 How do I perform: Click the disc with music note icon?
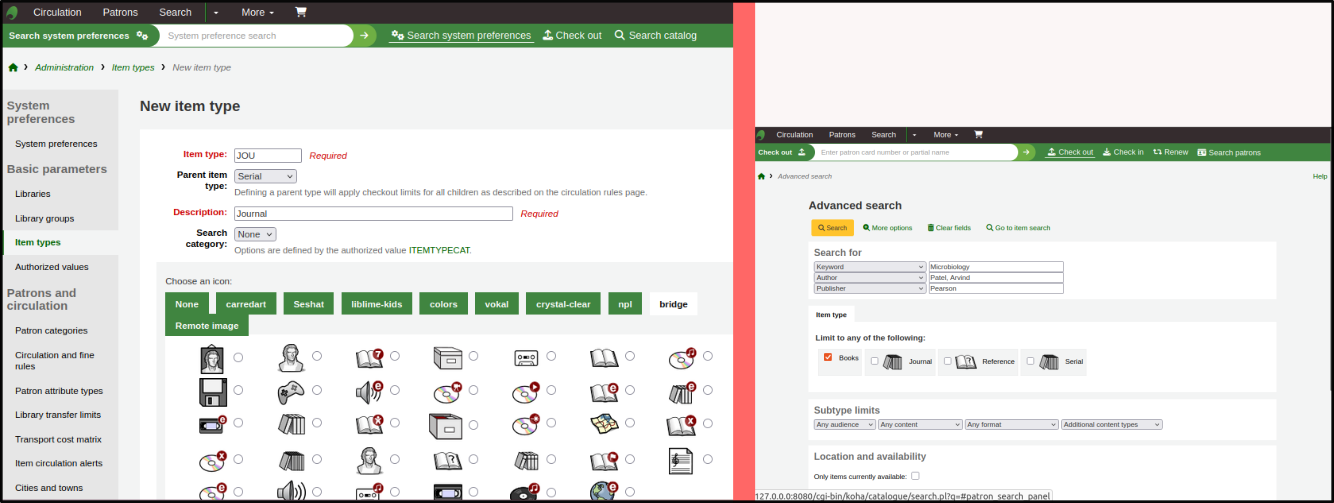[x=683, y=356]
